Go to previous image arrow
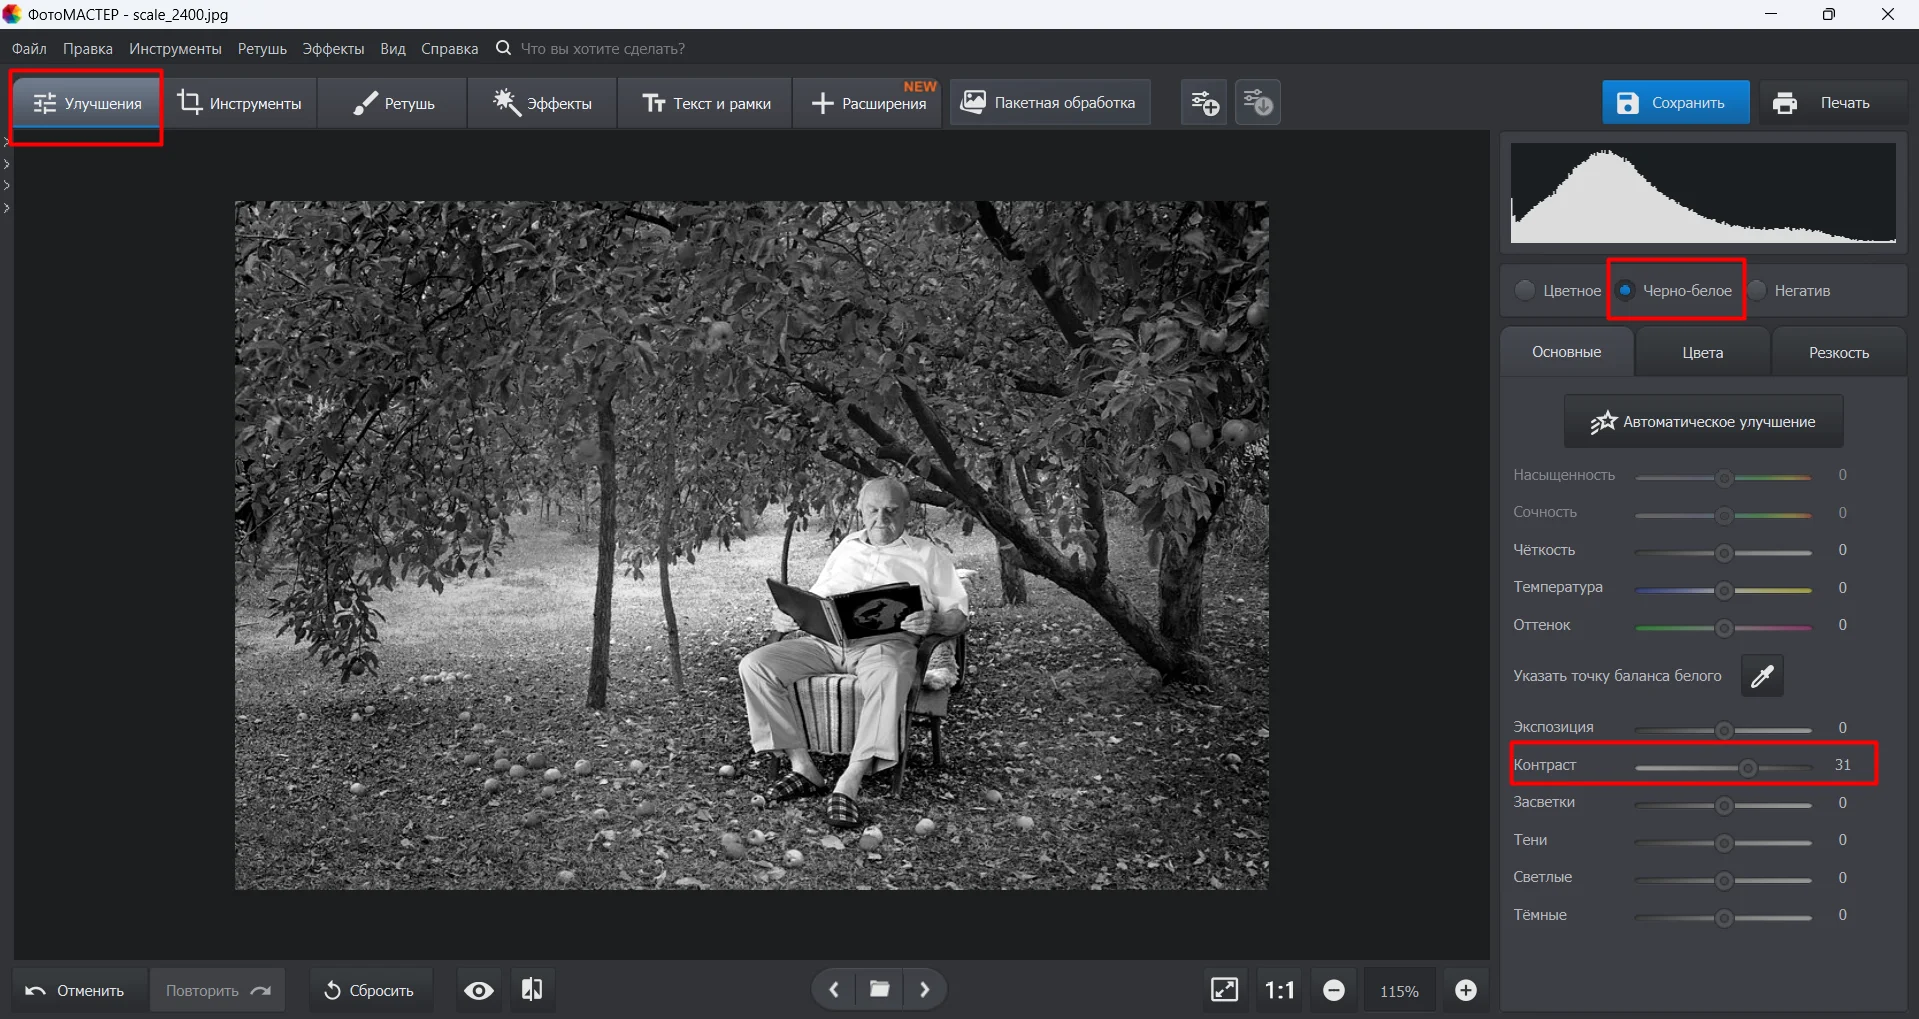 tap(833, 990)
